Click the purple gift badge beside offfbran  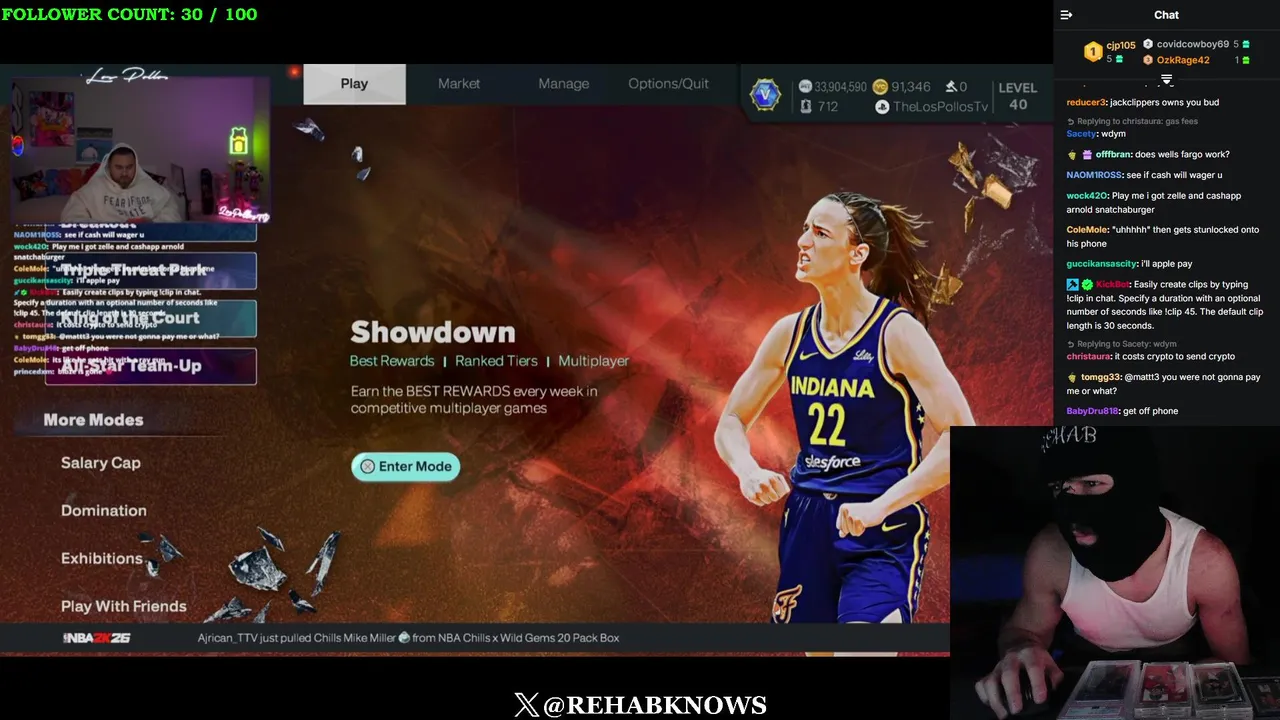tap(1087, 155)
